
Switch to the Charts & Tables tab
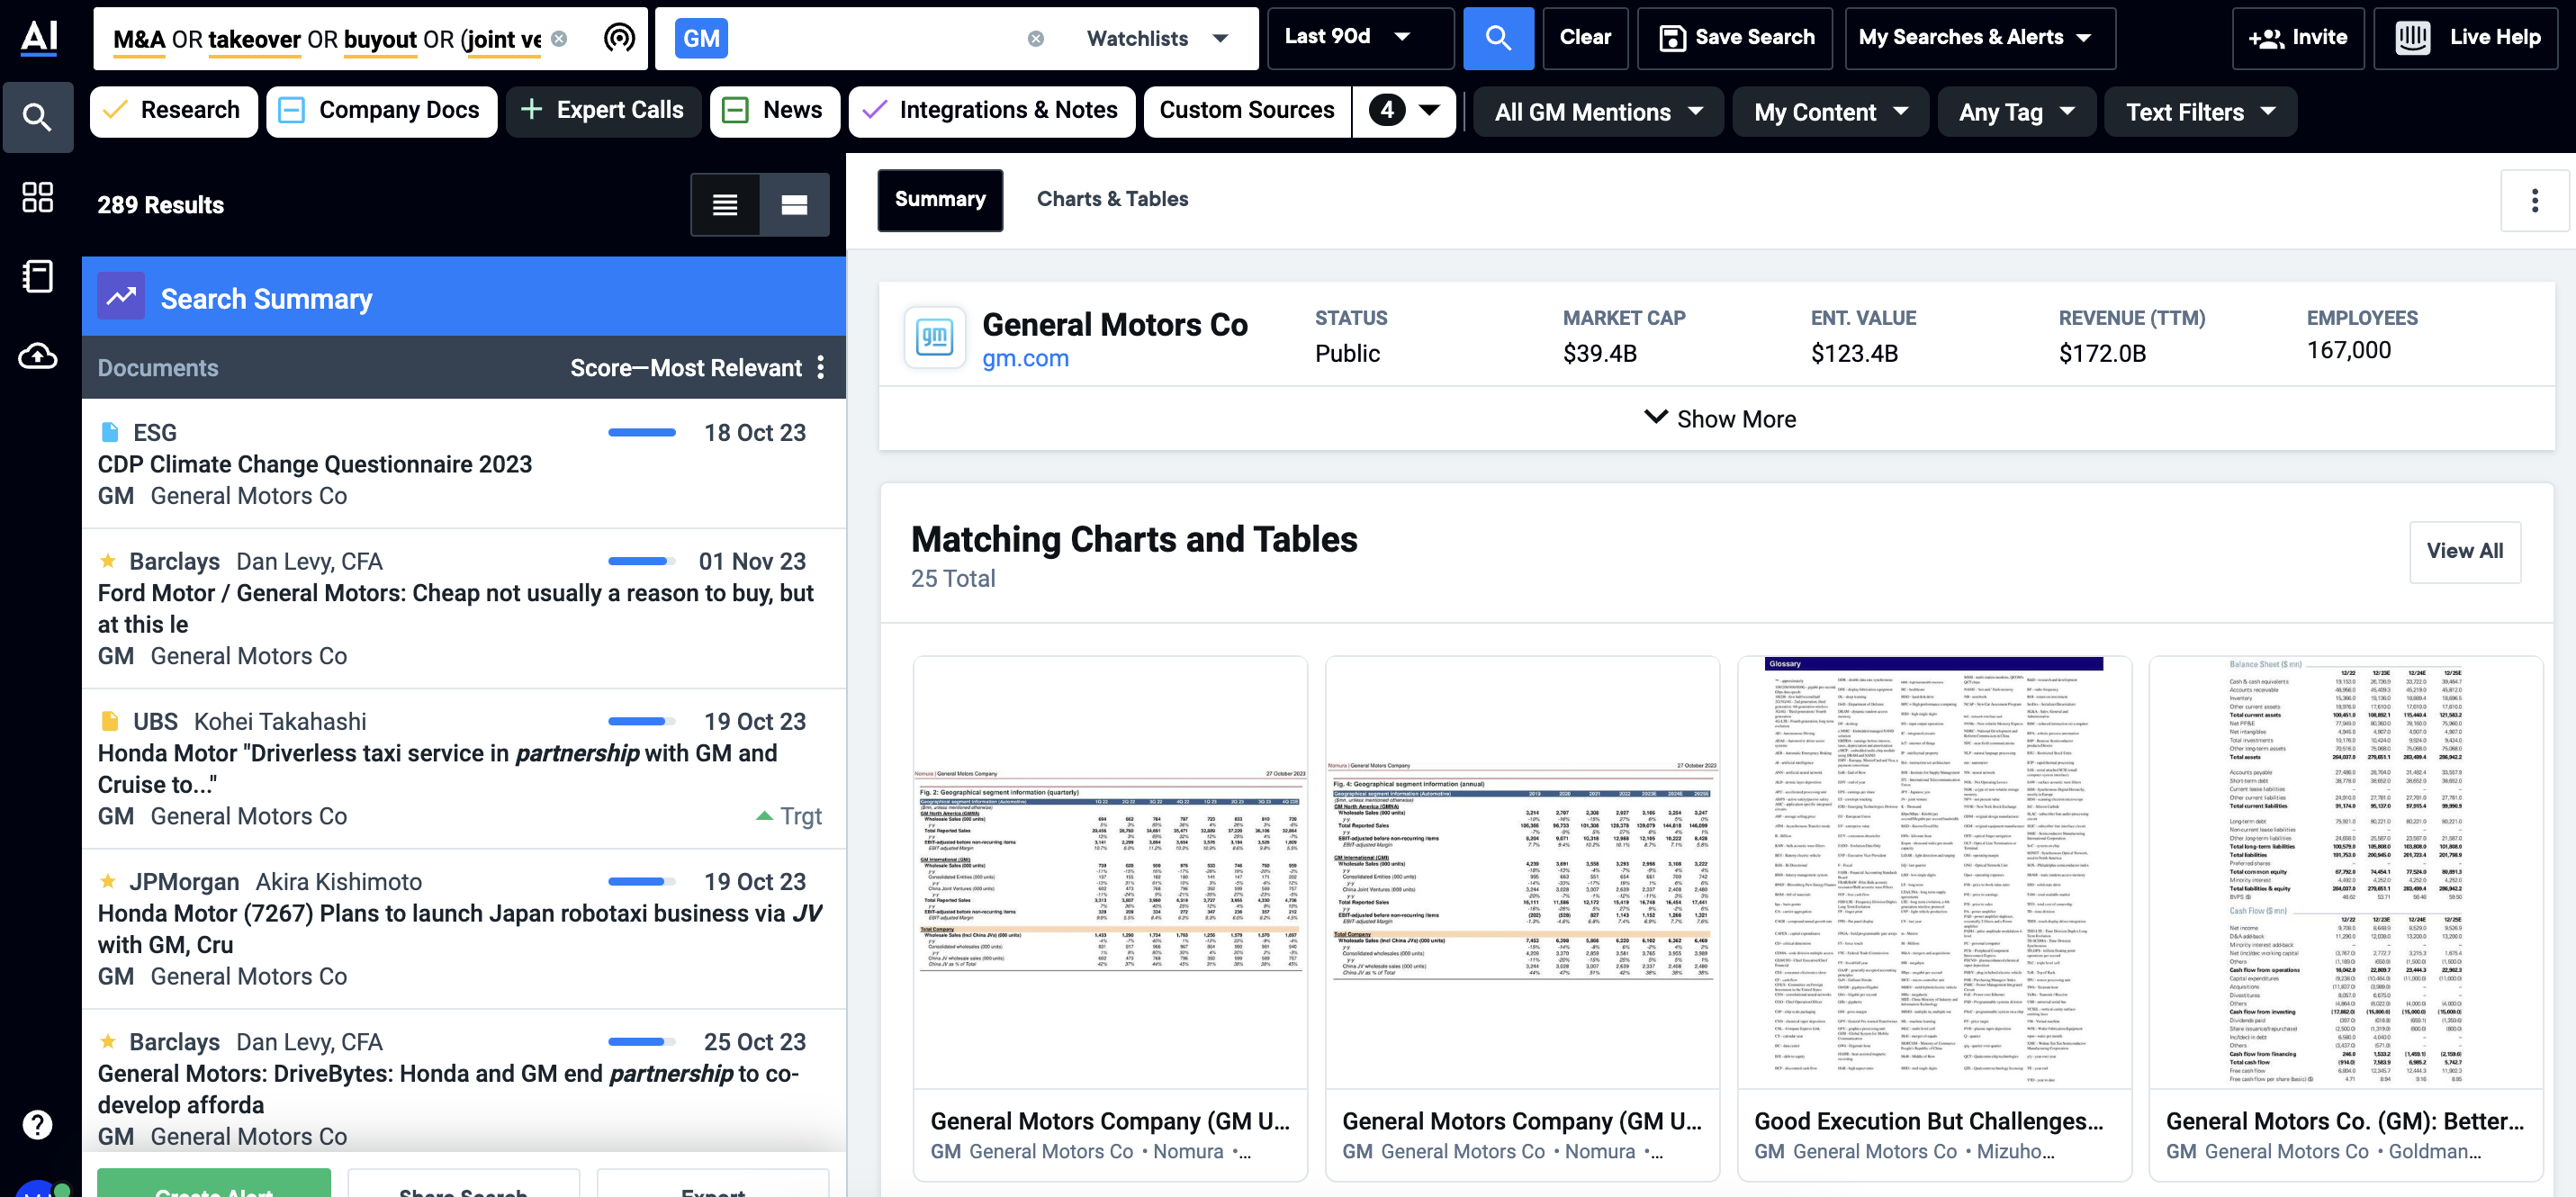(x=1112, y=200)
